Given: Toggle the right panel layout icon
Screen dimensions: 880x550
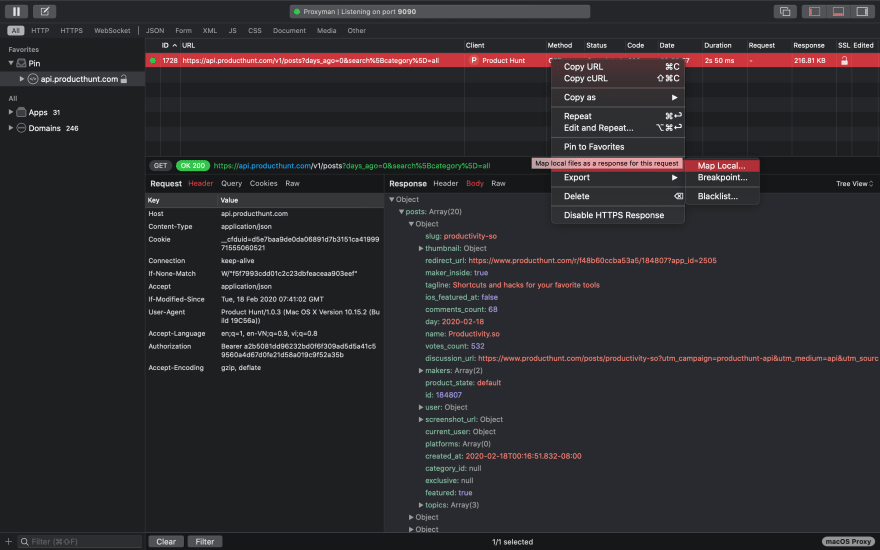Looking at the screenshot, I should coord(861,11).
